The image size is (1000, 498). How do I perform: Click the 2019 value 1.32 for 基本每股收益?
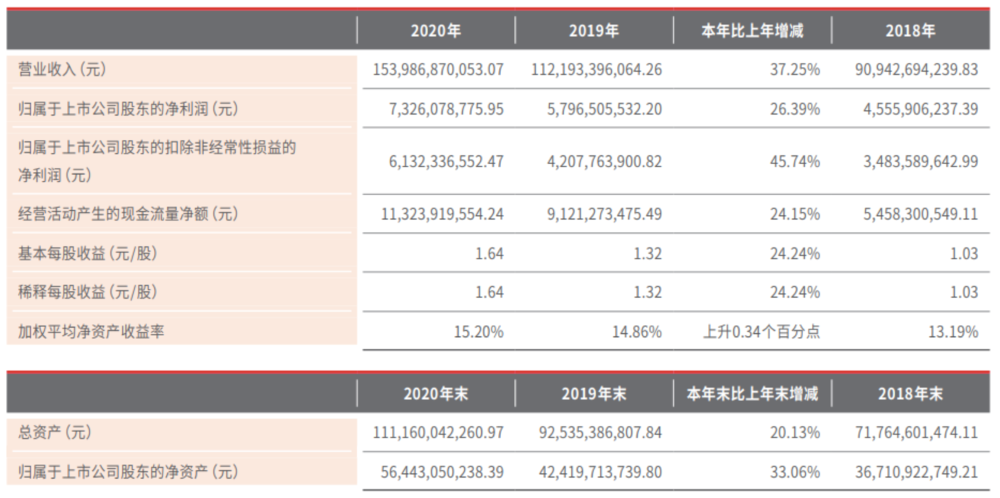[x=648, y=253]
